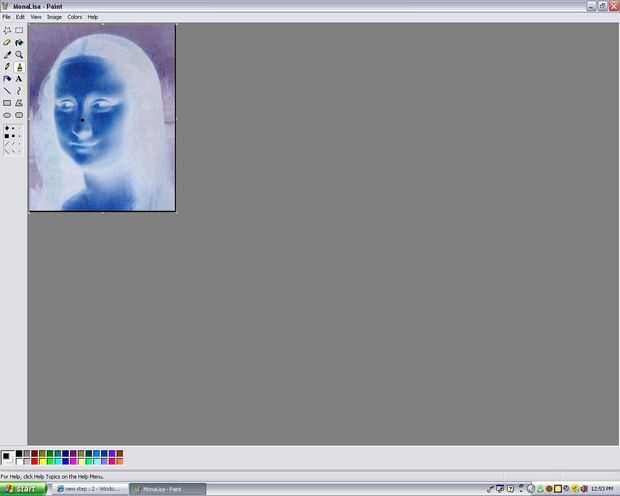The width and height of the screenshot is (620, 496).
Task: Select the rectangular Select tool
Action: [x=19, y=30]
